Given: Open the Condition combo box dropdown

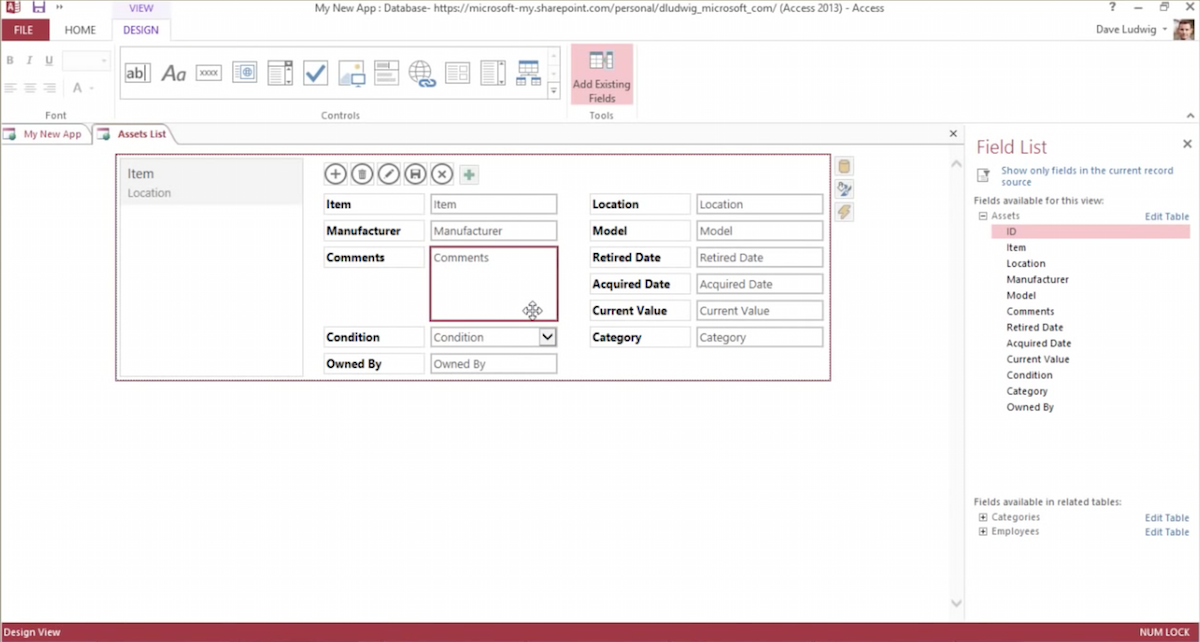Looking at the screenshot, I should coord(548,336).
